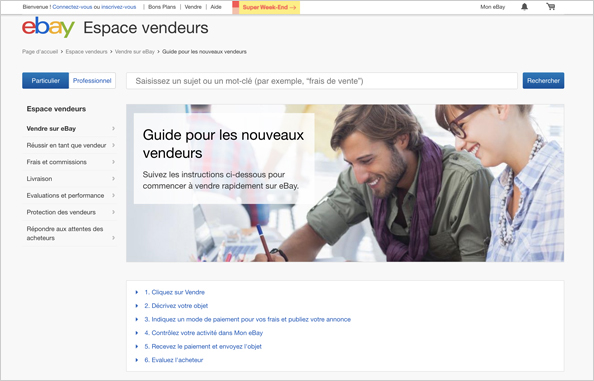This screenshot has width=594, height=381.
Task: Expand triangle beside 5. Recevez le paiement
Action: 137,347
